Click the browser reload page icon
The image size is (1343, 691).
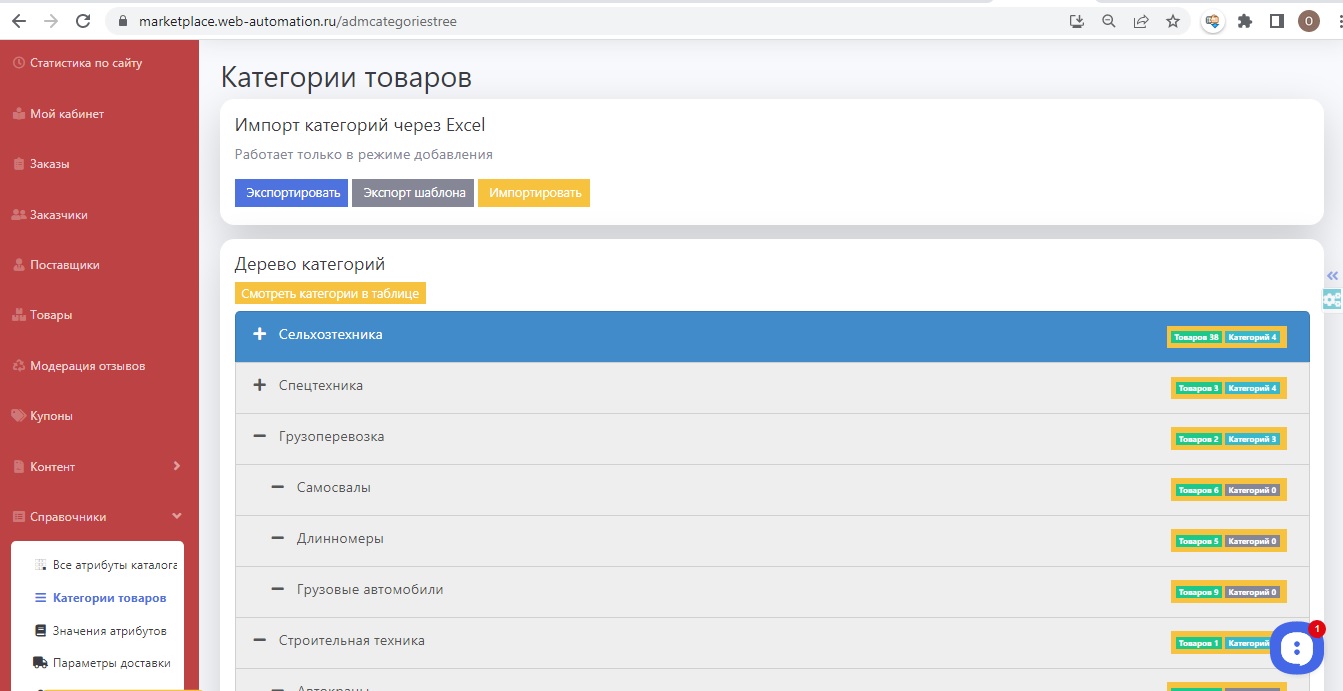pyautogui.click(x=83, y=21)
